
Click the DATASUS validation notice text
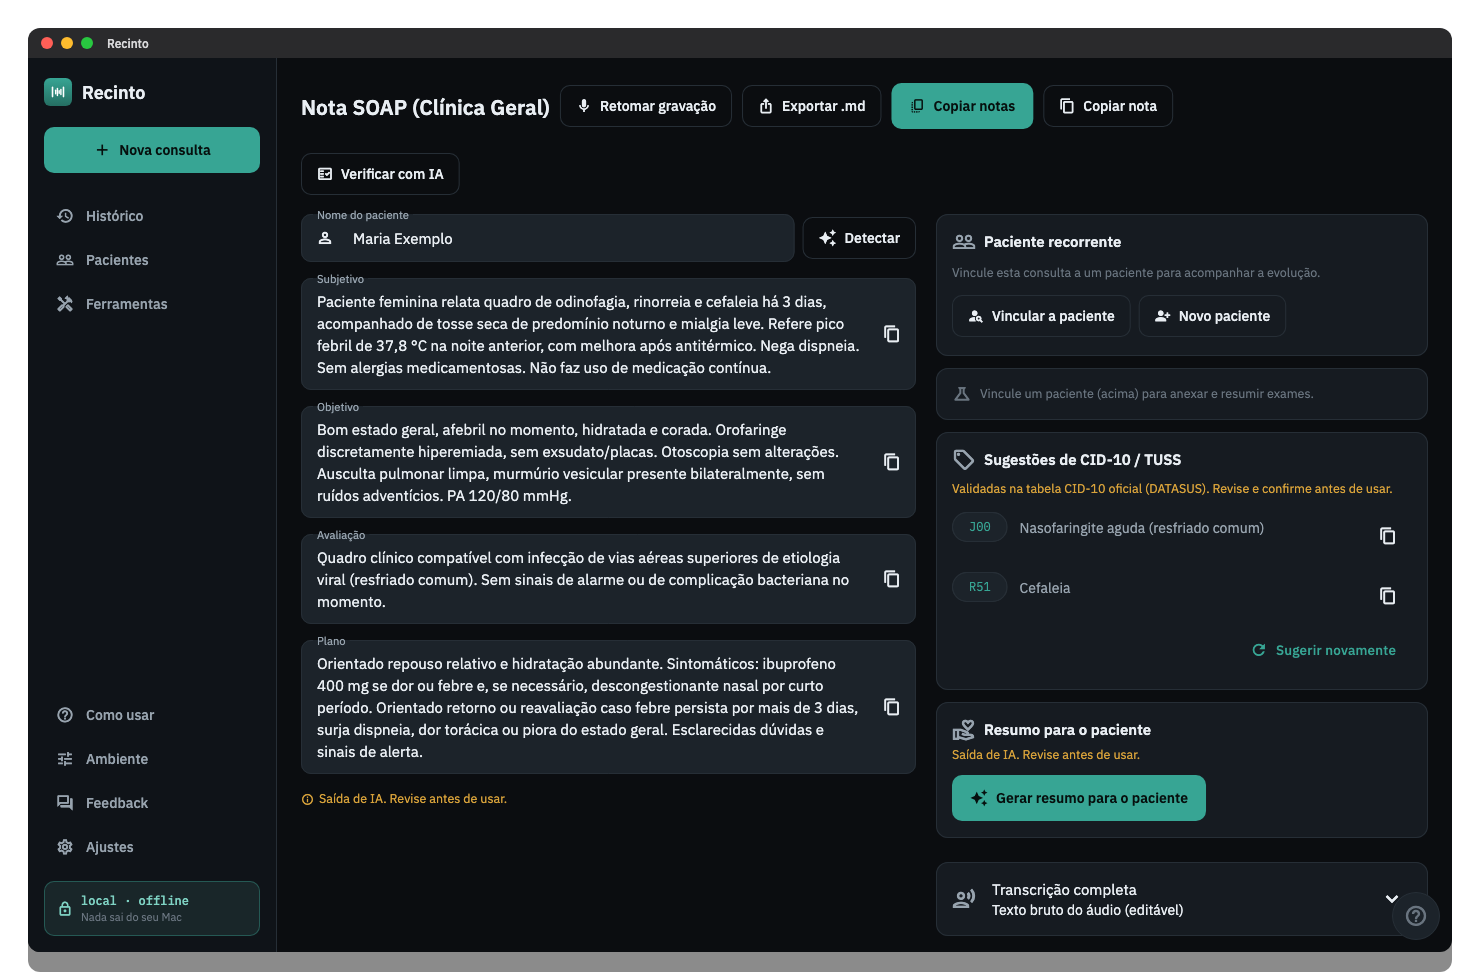[x=1172, y=489]
